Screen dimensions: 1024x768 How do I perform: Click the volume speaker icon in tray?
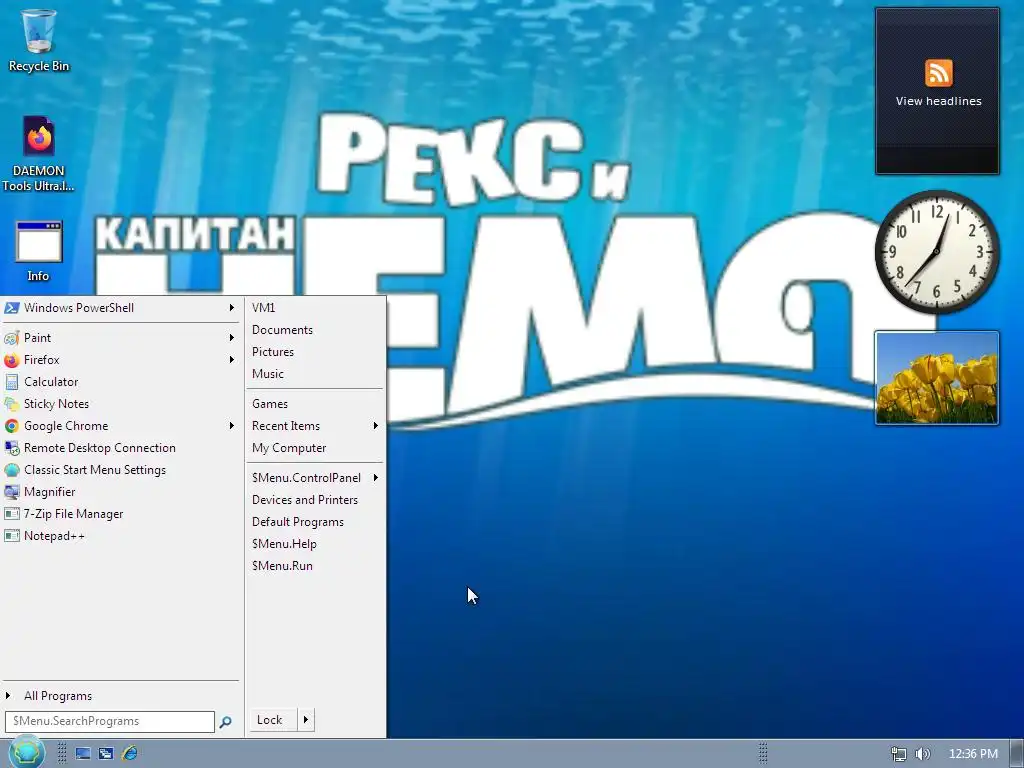click(922, 754)
